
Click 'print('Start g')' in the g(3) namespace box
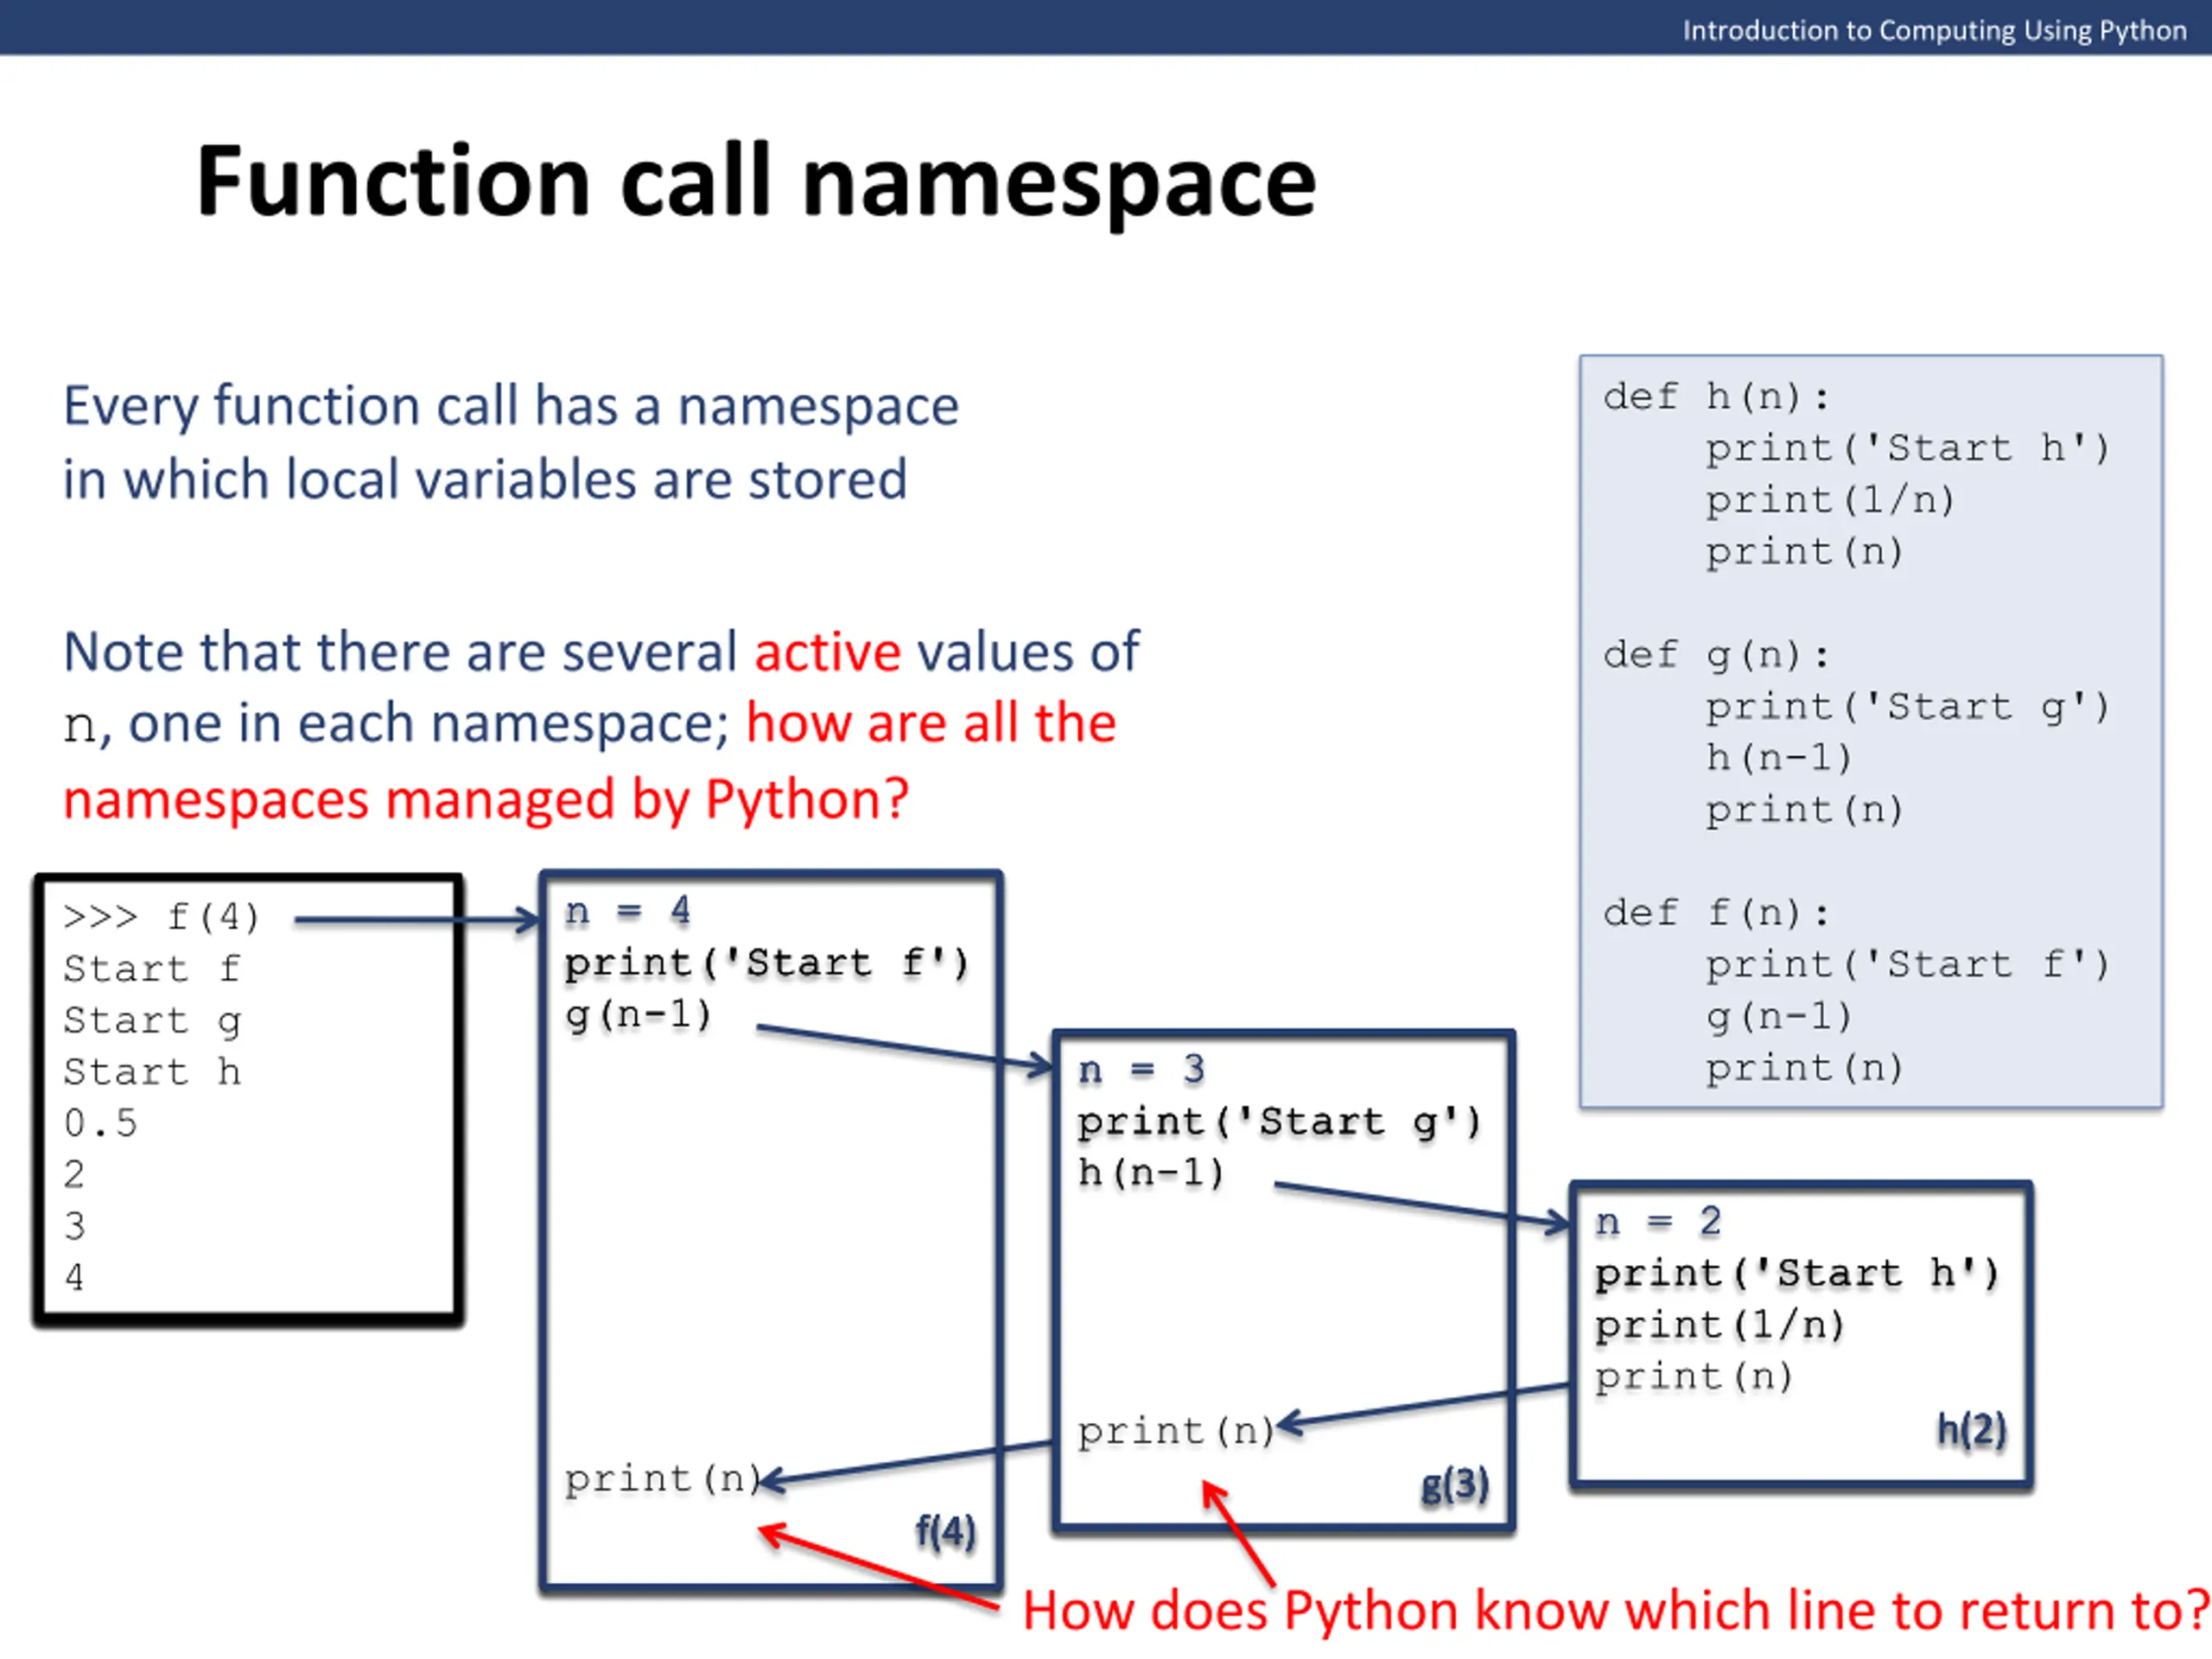tap(1280, 1123)
